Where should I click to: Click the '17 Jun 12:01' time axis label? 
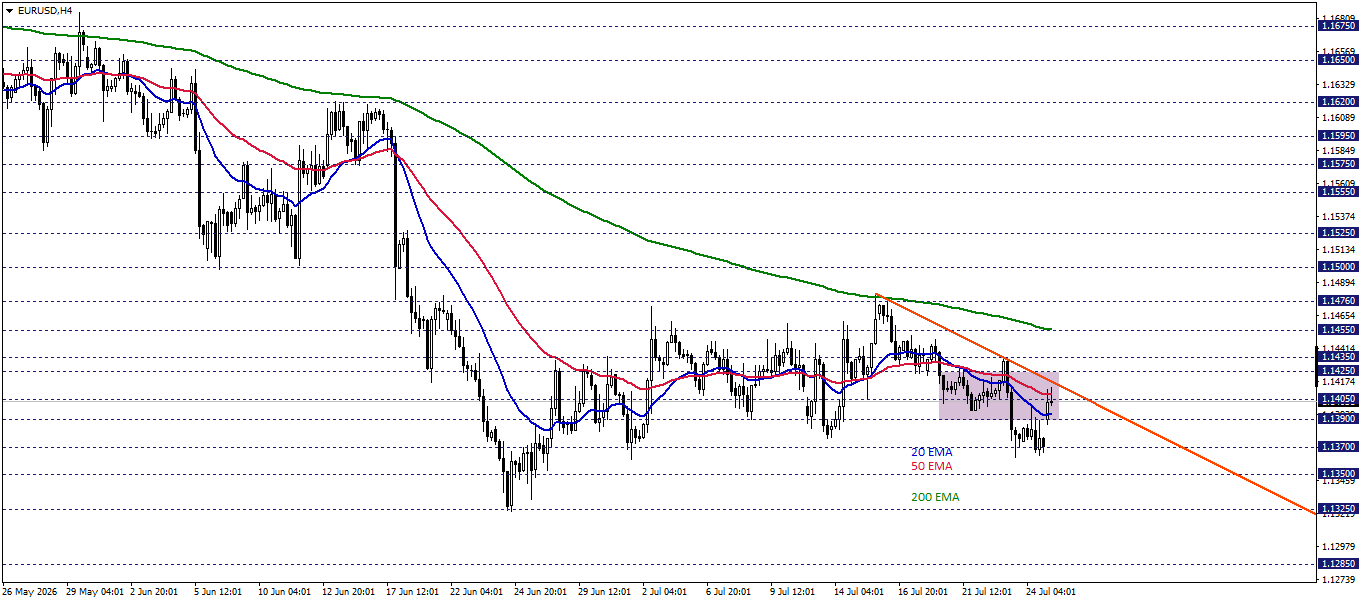pos(412,592)
